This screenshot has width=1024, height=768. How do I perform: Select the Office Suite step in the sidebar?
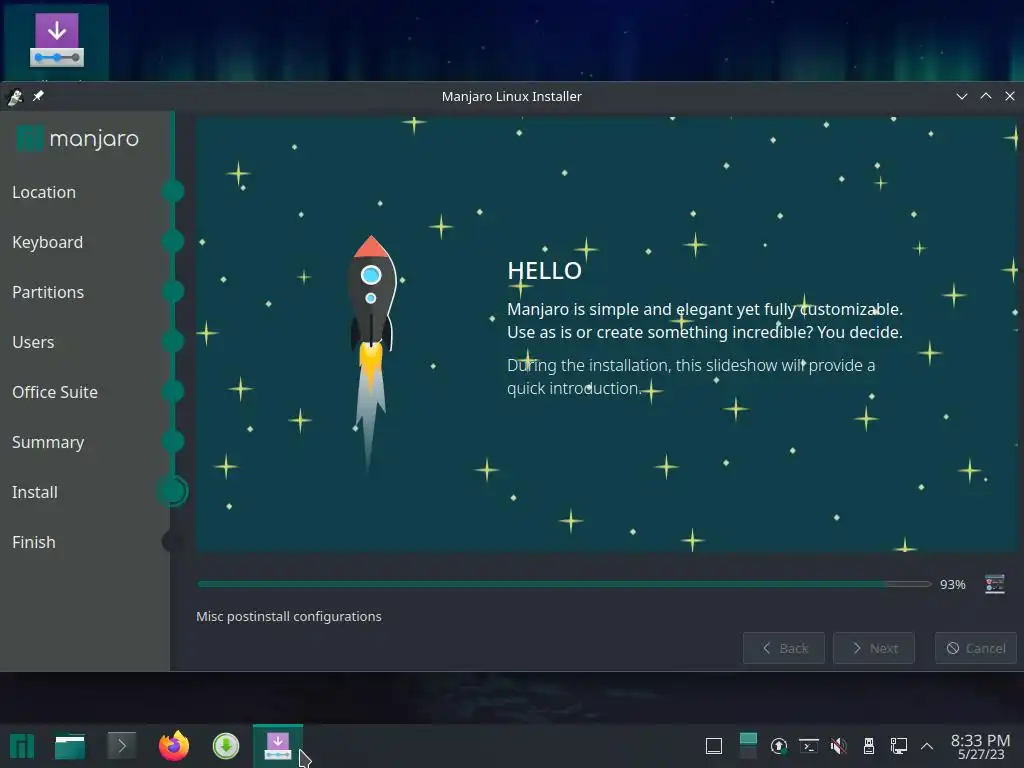tap(55, 392)
